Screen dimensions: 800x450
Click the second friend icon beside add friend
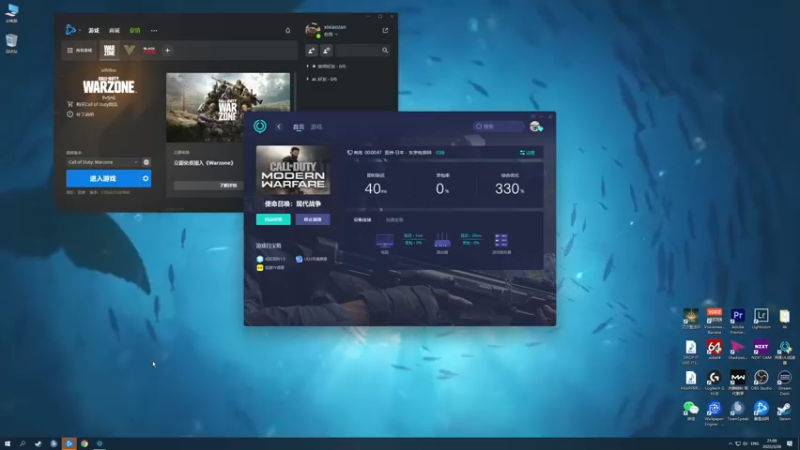coord(327,50)
